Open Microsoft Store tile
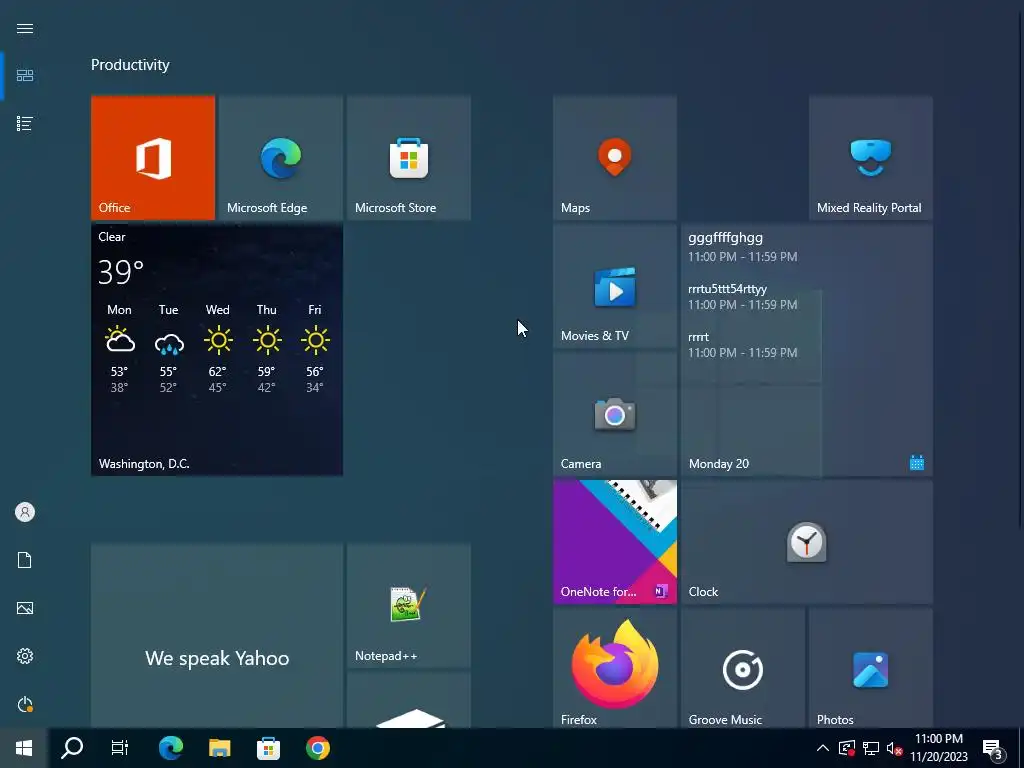Screen dimensions: 1024x768 409,157
